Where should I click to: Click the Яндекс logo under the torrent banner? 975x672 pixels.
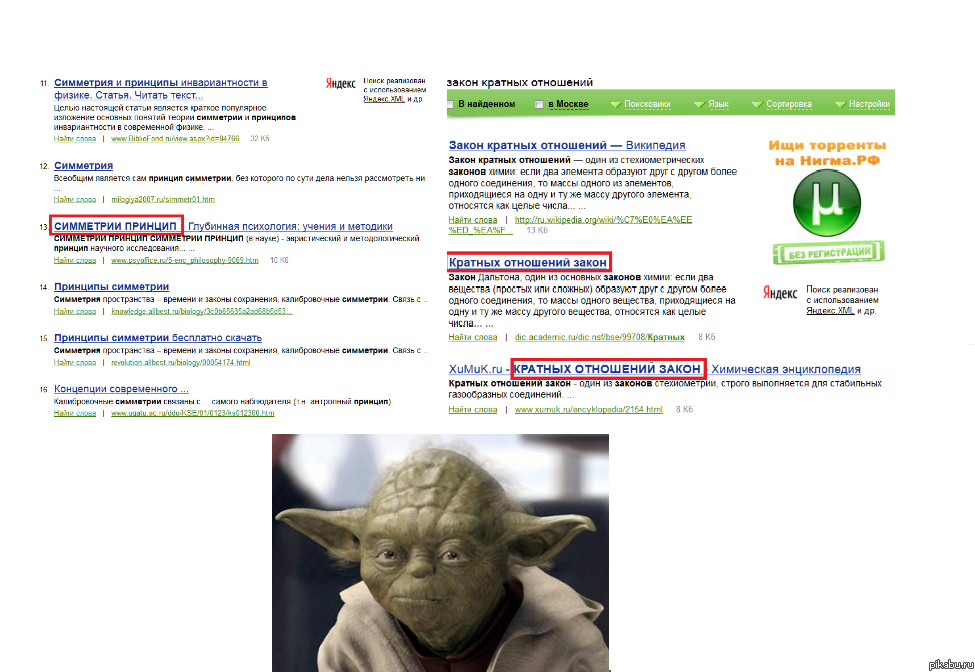[x=780, y=293]
